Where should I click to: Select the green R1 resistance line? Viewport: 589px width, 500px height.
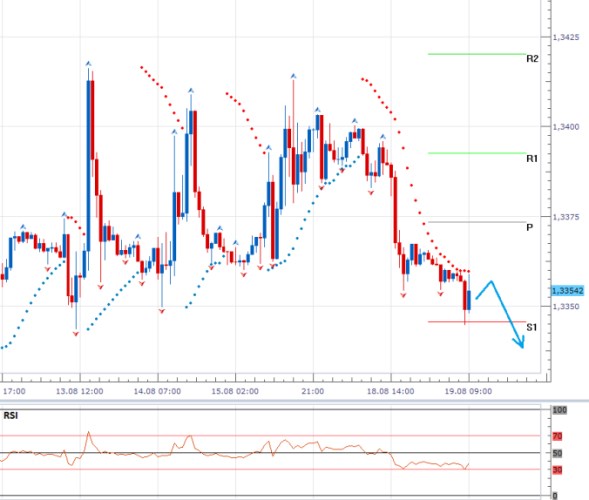coord(477,153)
